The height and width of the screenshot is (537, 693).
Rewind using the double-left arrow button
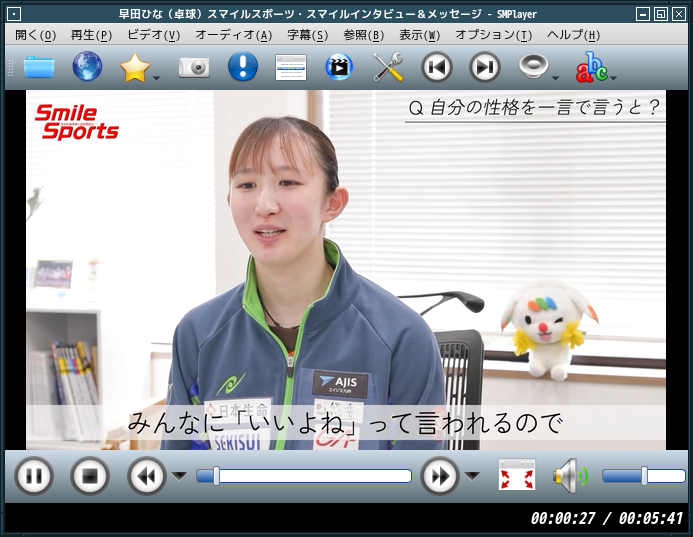pos(147,476)
